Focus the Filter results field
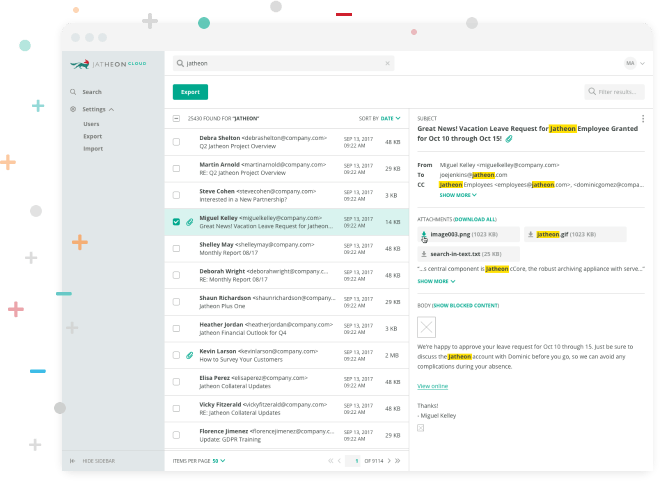This screenshot has width=660, height=481. (x=614, y=92)
